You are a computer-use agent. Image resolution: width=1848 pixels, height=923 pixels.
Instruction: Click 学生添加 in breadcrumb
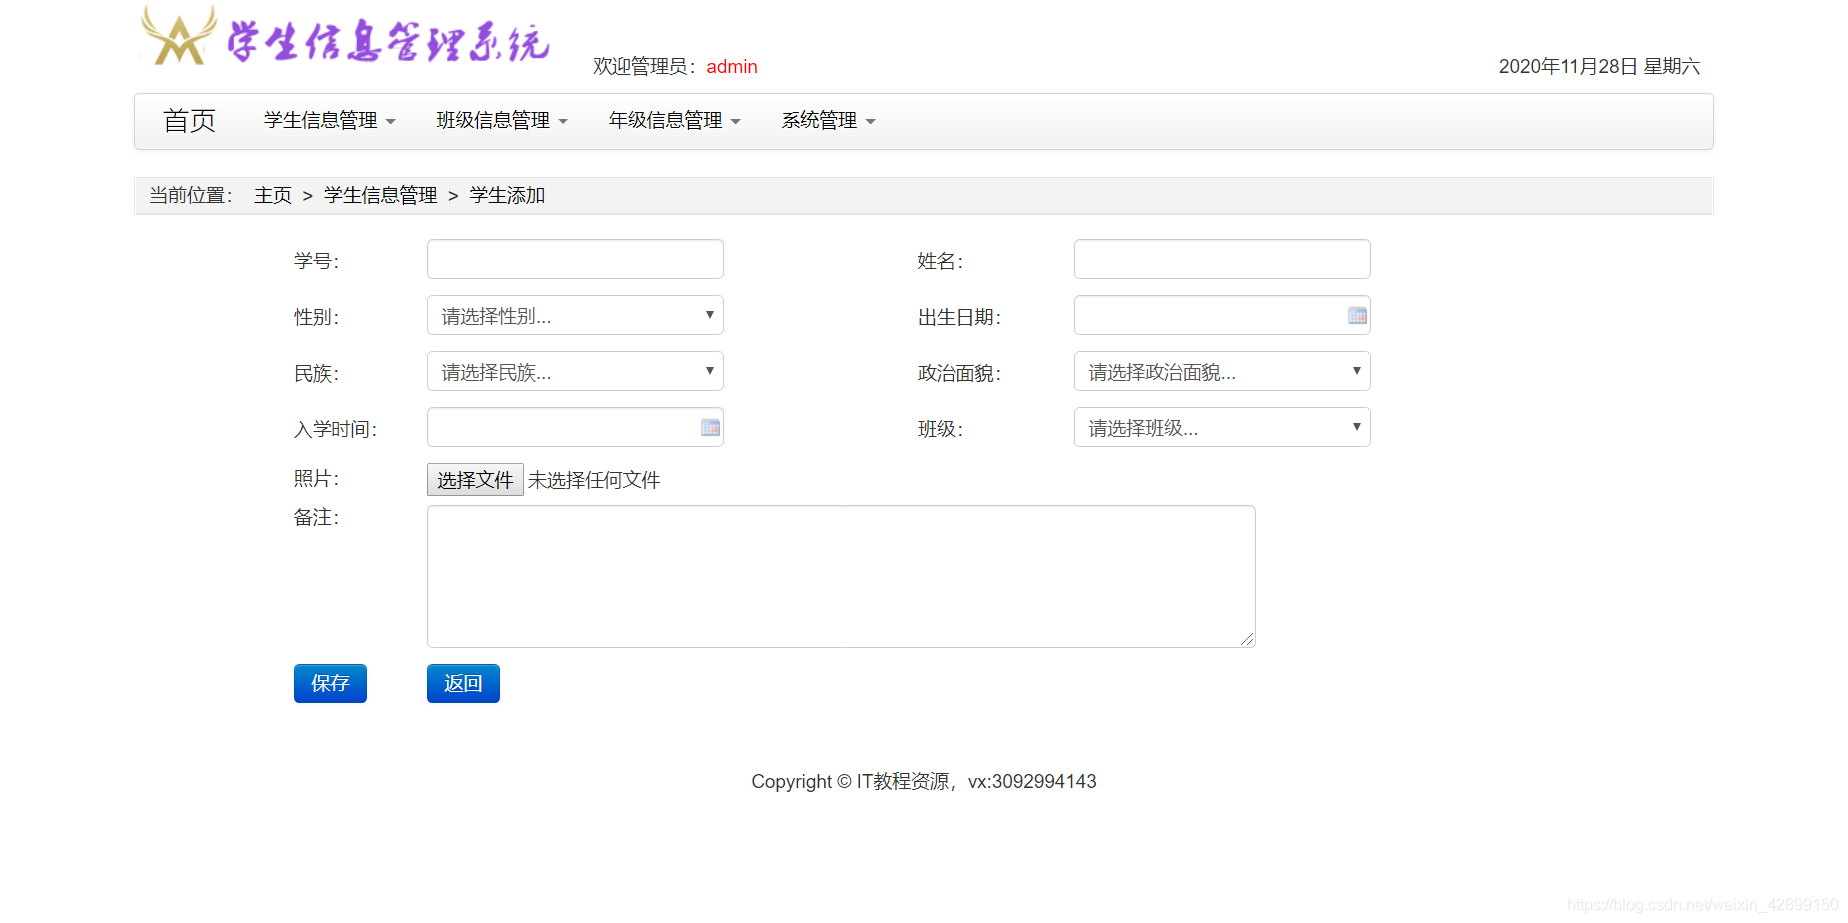[x=507, y=196]
